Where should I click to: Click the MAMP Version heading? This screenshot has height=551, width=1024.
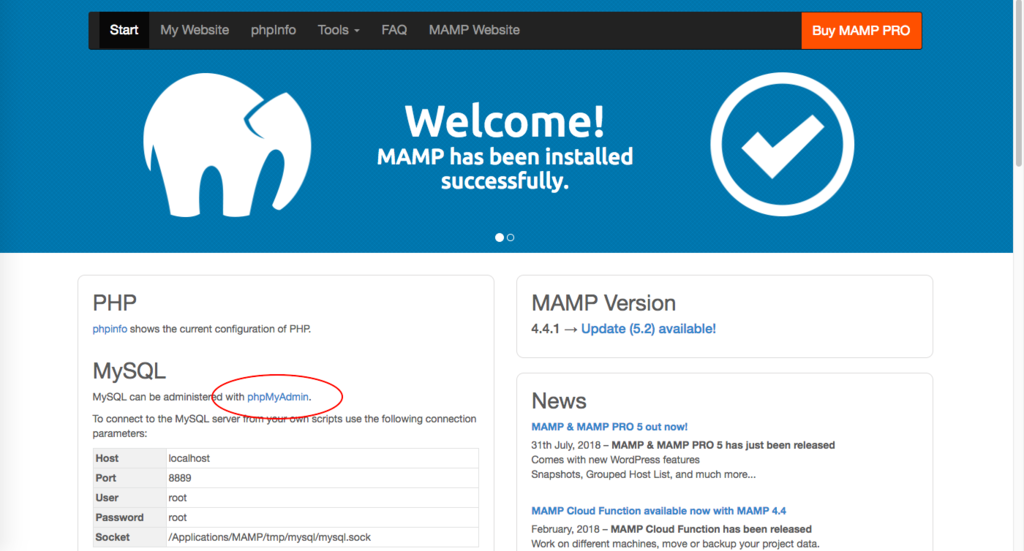603,303
